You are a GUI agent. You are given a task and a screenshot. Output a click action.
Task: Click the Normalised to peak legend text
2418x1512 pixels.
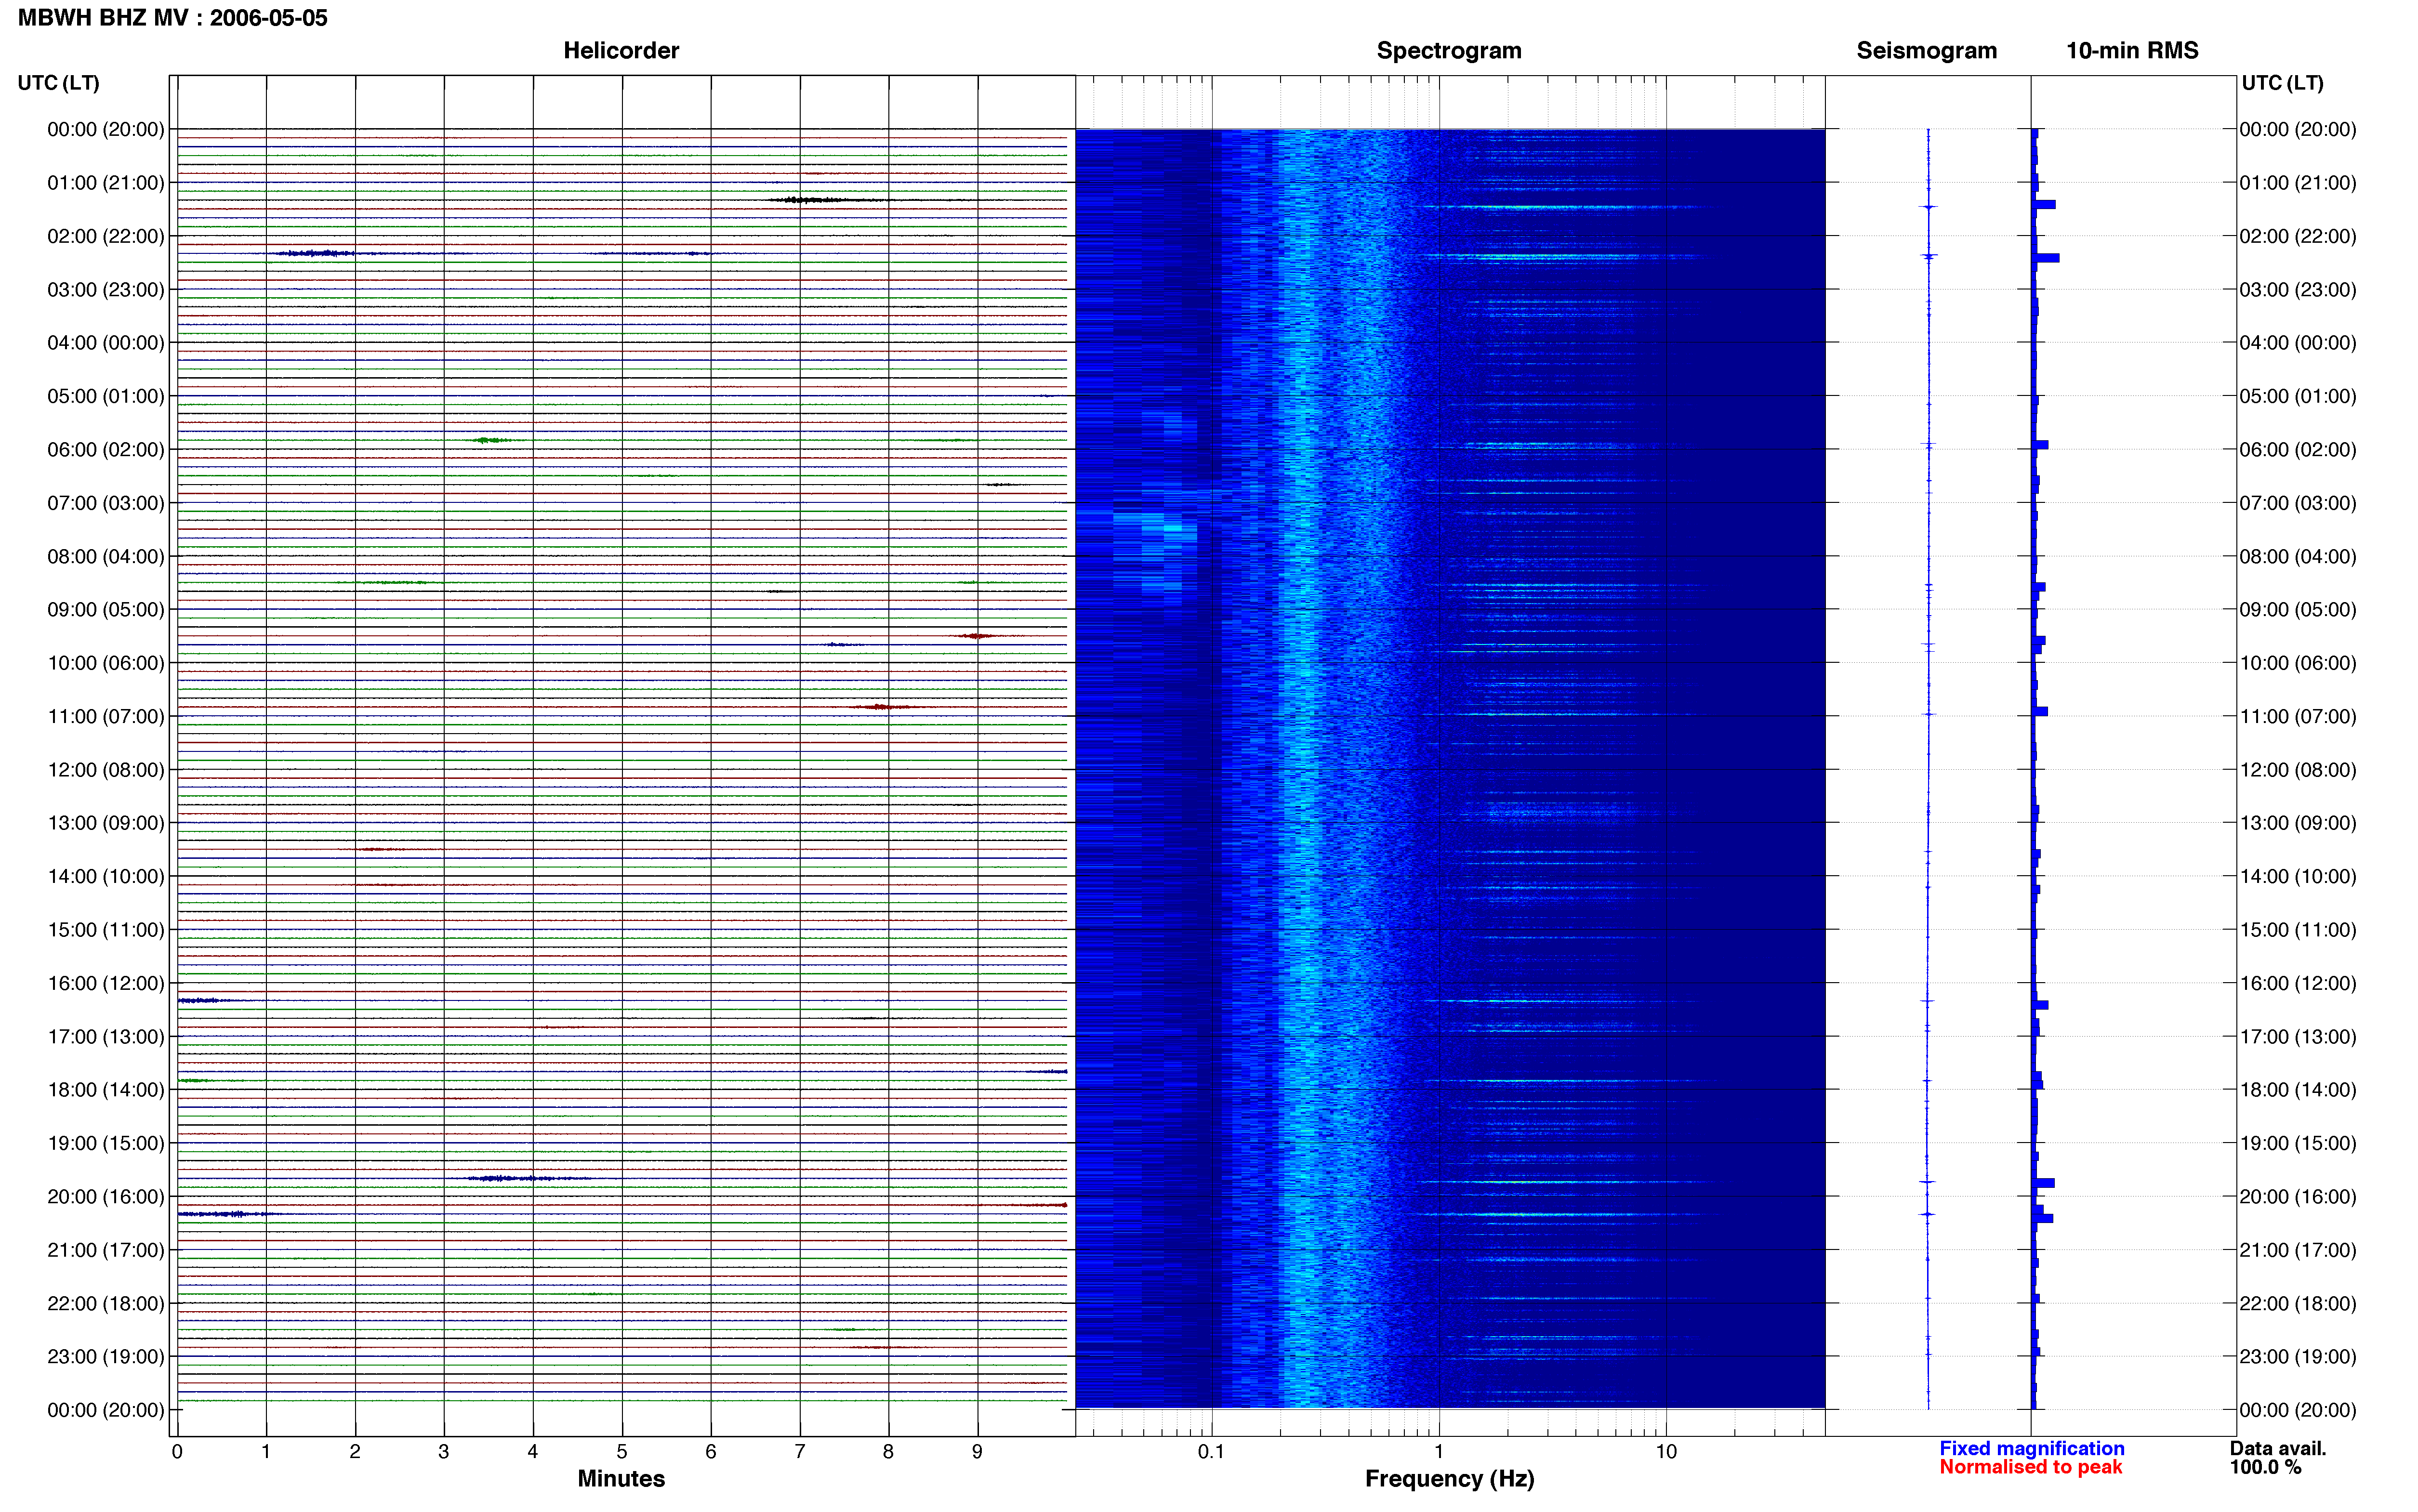[2030, 1467]
